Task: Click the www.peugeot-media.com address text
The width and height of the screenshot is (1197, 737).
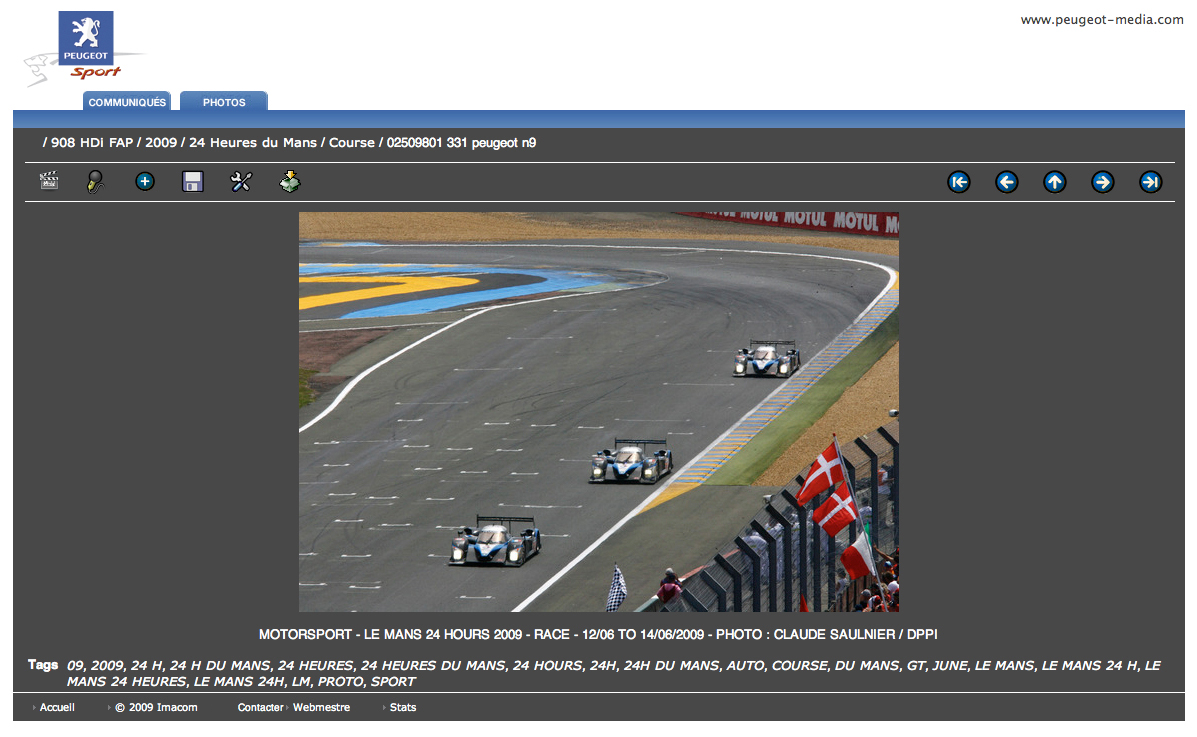Action: click(1102, 20)
